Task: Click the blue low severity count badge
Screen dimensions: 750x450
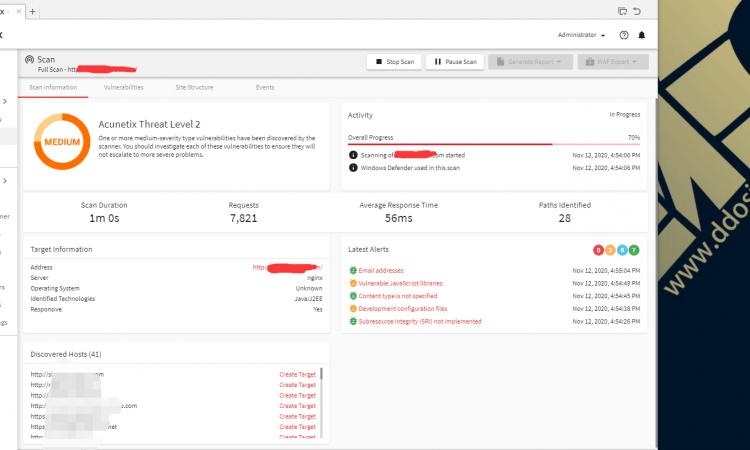Action: click(622, 250)
